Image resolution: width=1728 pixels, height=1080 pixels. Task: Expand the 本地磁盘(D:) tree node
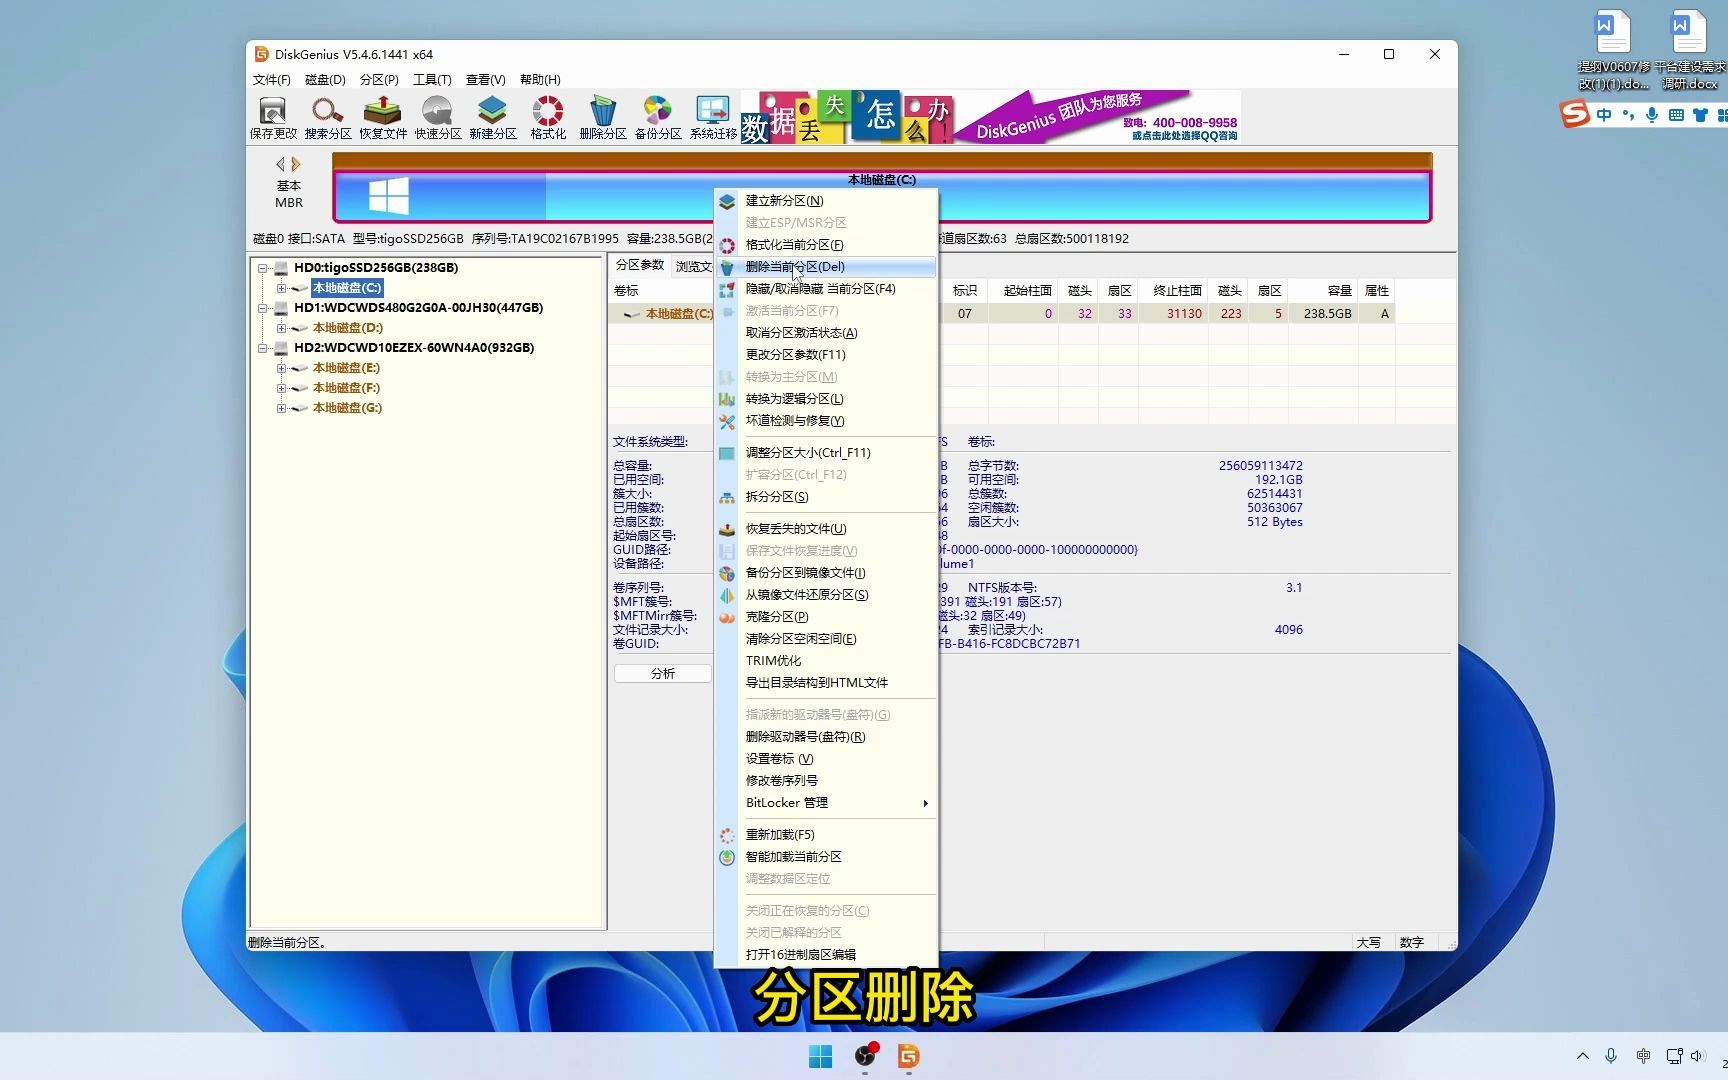(x=282, y=328)
